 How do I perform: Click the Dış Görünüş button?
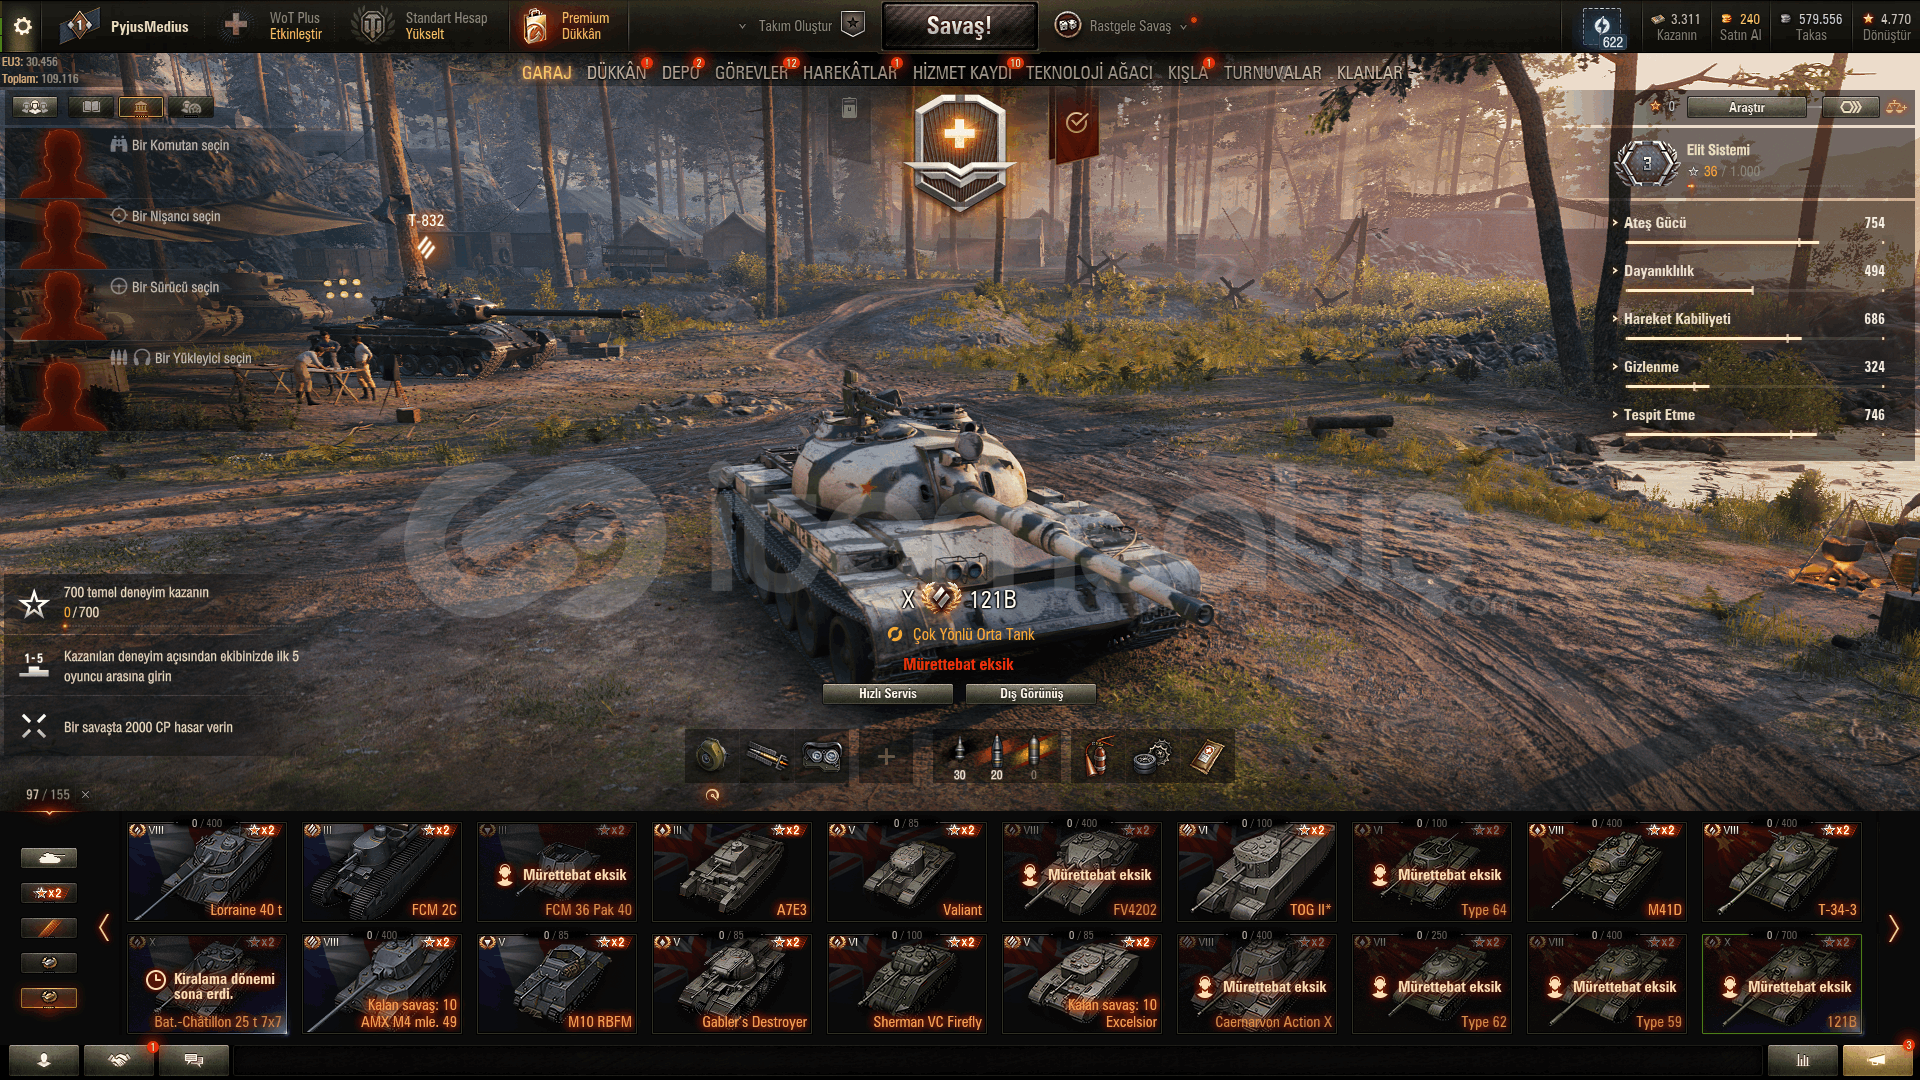(1031, 694)
